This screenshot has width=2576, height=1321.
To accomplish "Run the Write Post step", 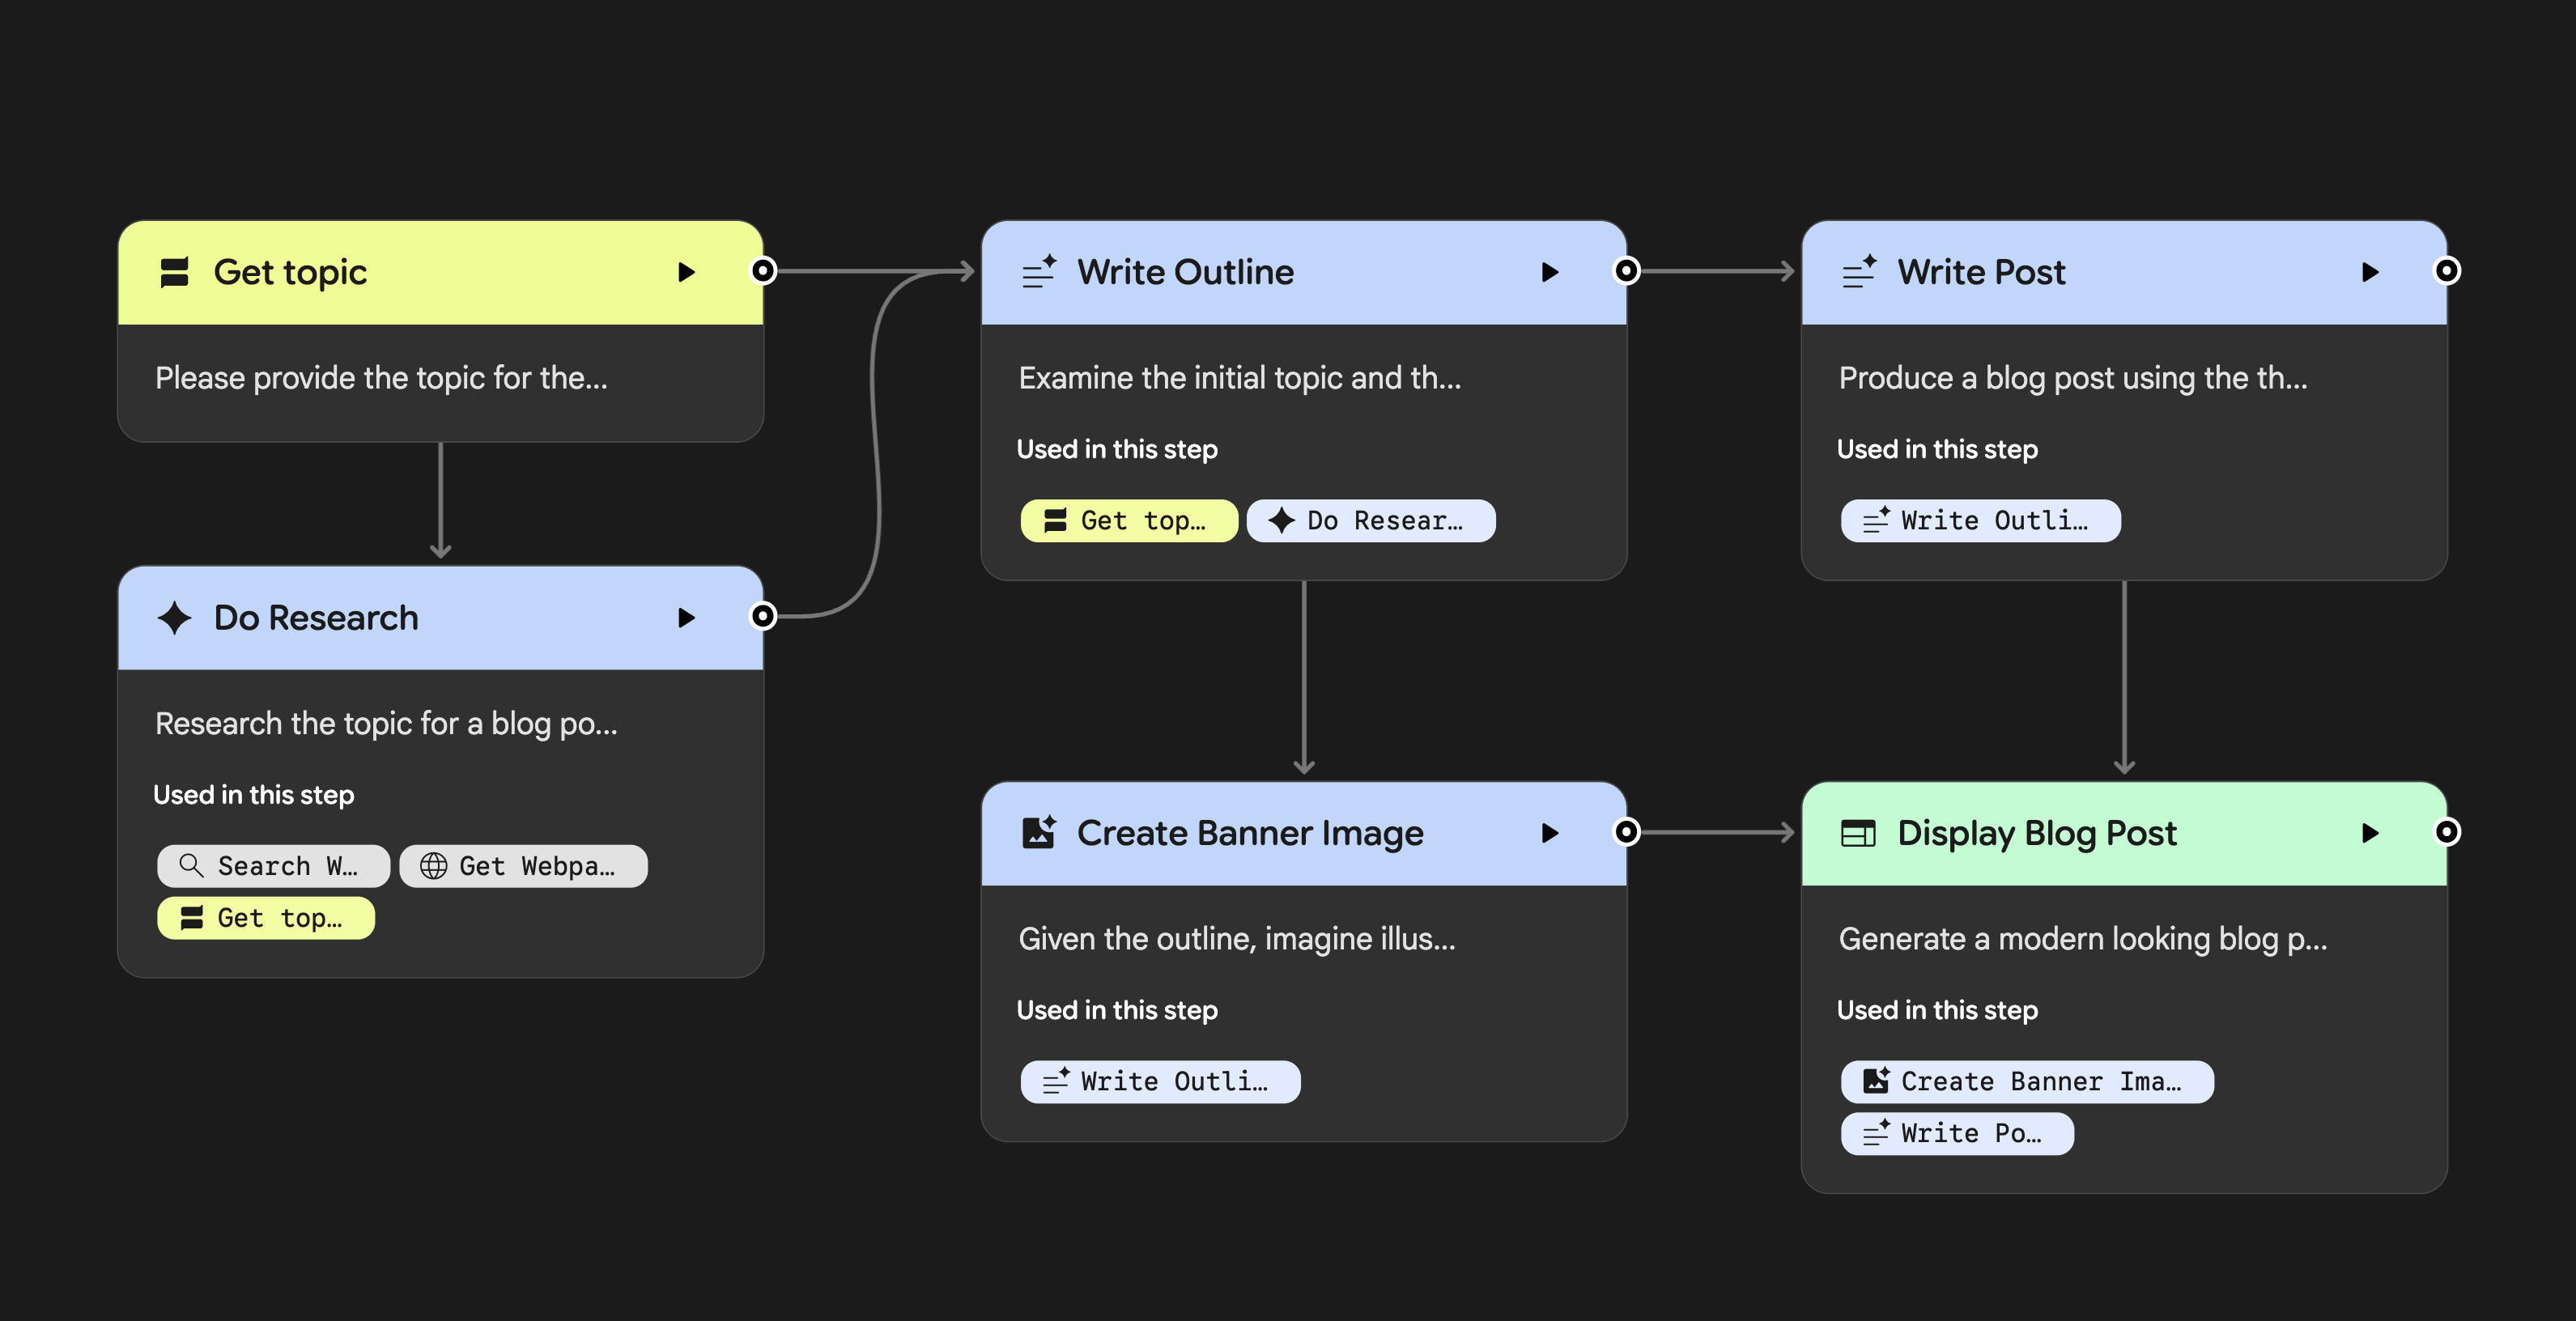I will click(2369, 272).
